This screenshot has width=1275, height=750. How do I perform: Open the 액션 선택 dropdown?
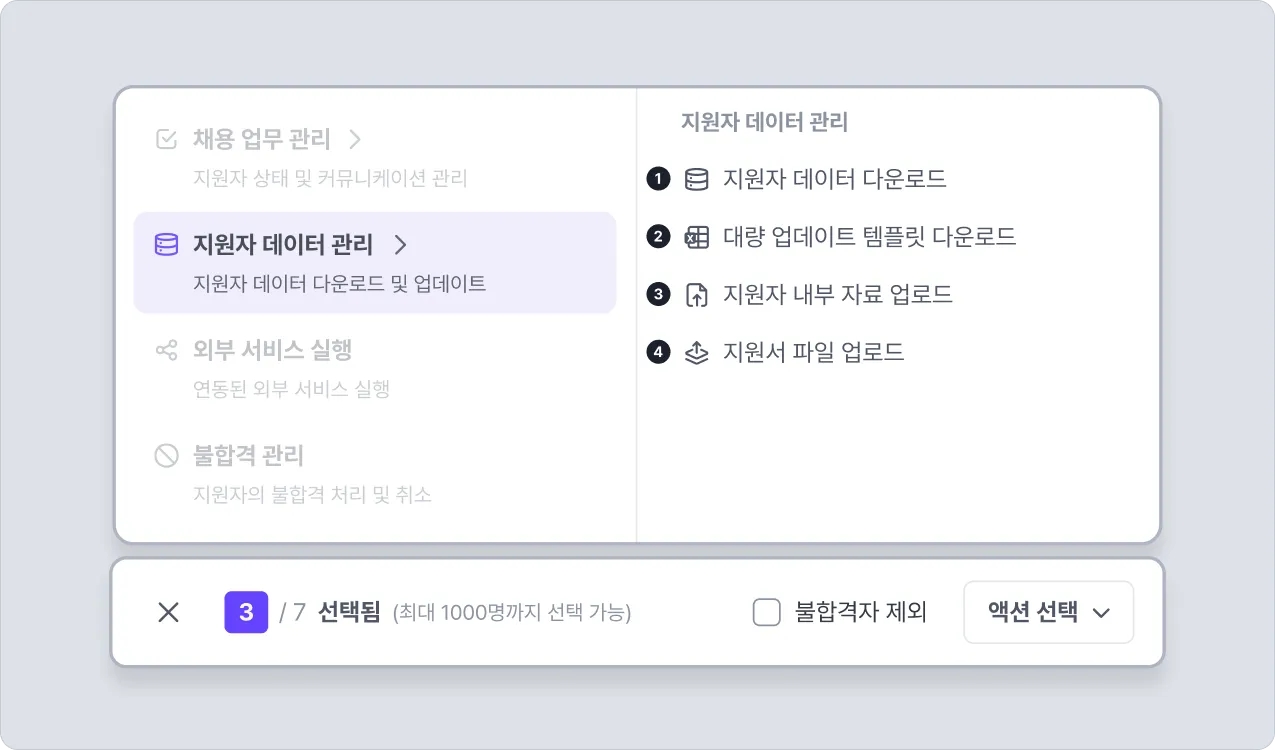pyautogui.click(x=1048, y=612)
